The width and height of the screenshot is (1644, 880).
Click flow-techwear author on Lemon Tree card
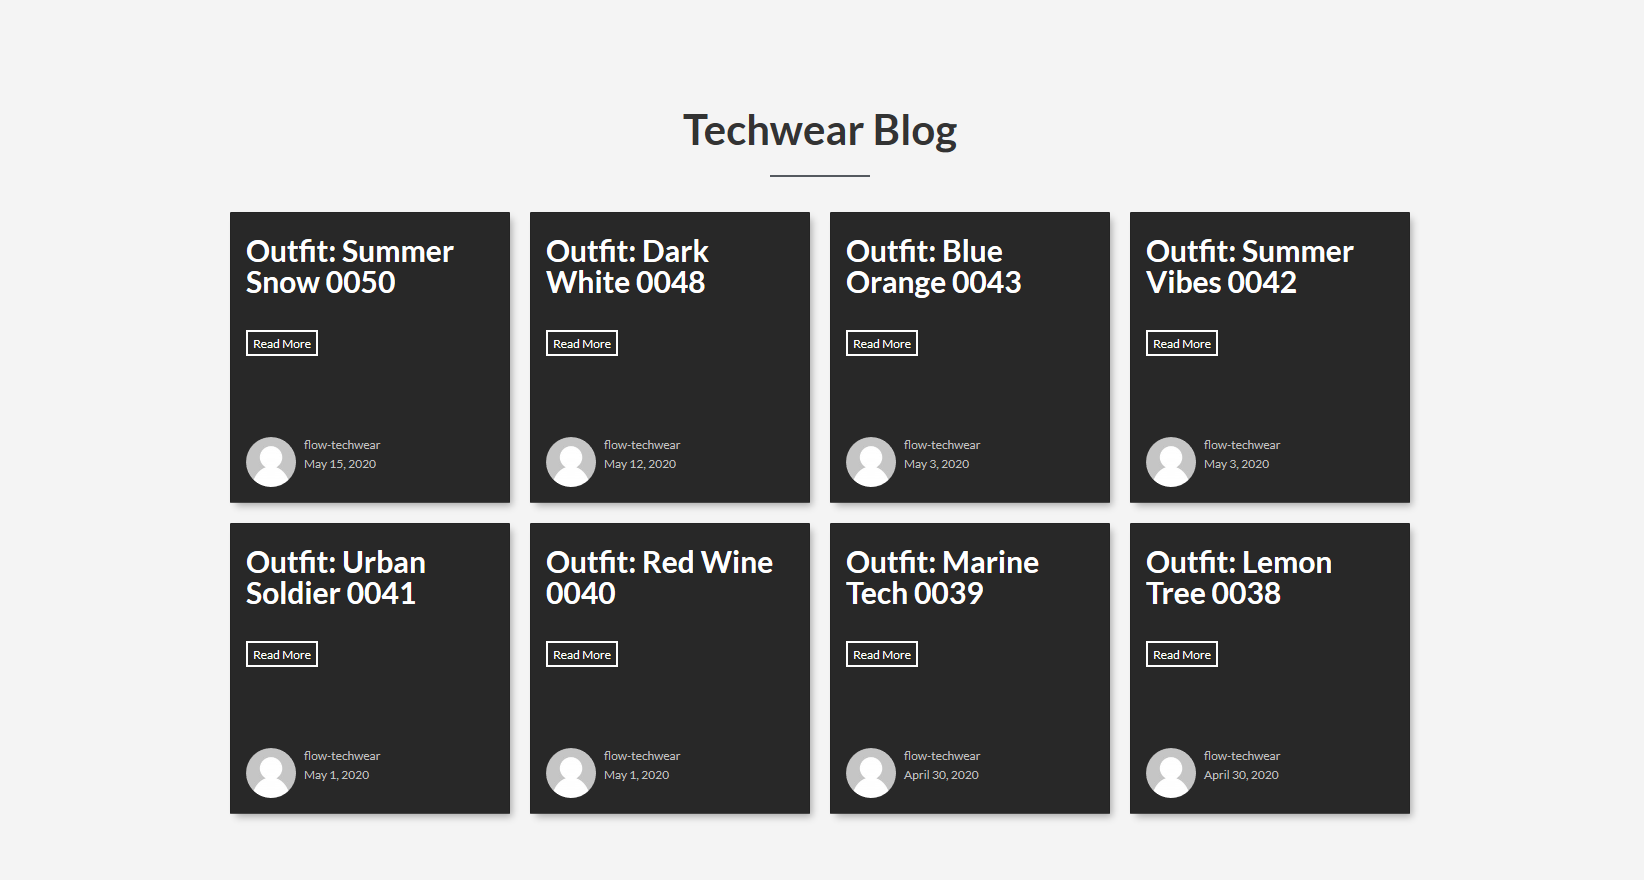pyautogui.click(x=1242, y=756)
